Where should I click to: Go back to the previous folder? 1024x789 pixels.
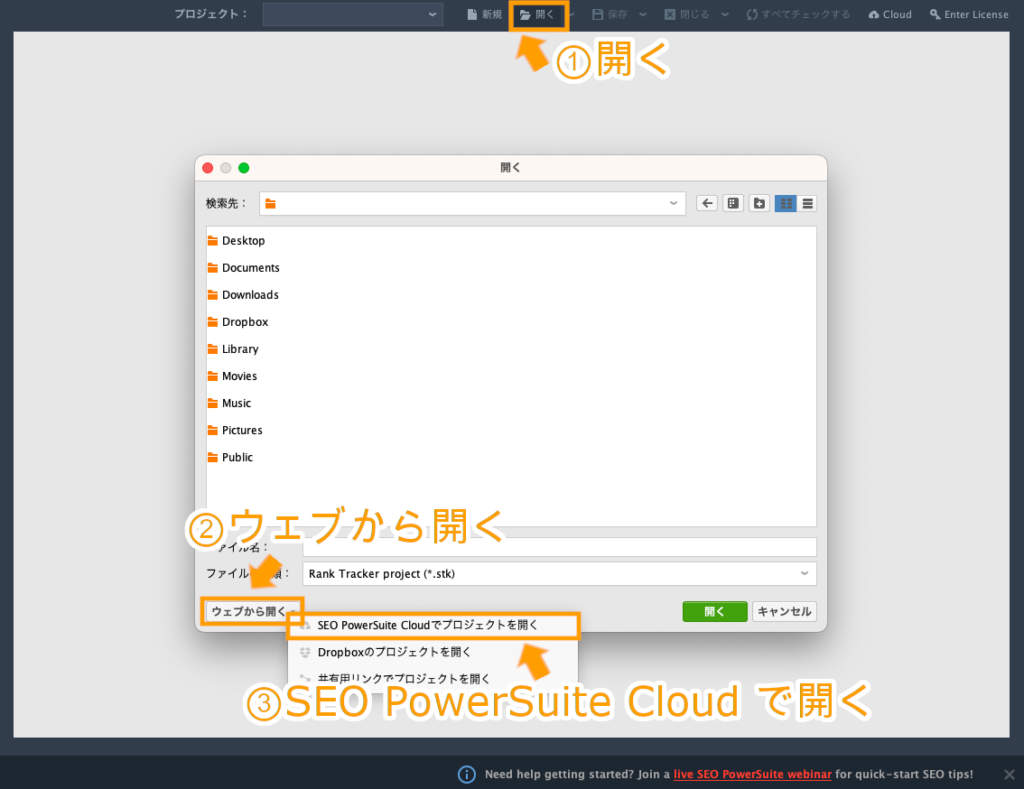tap(707, 204)
